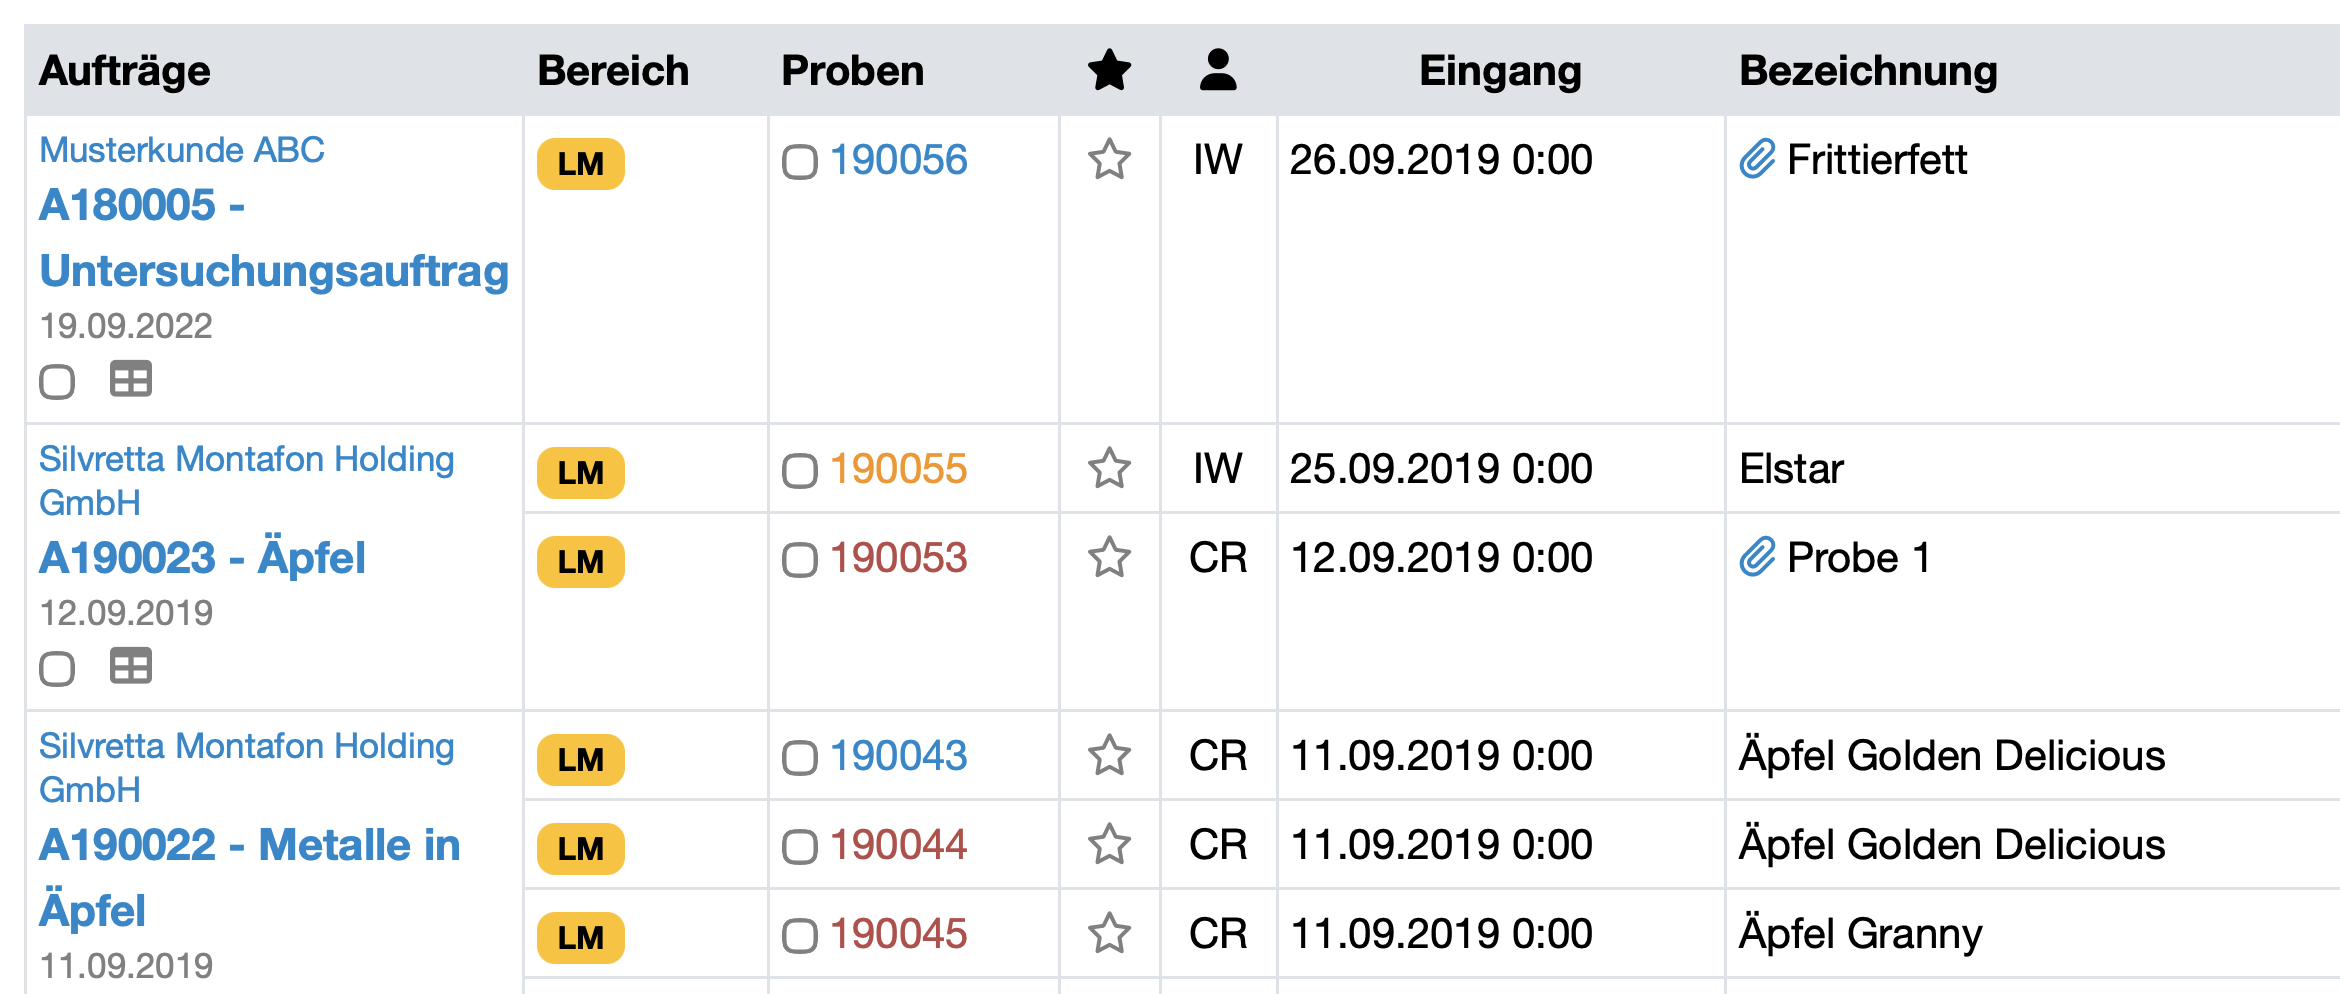The height and width of the screenshot is (994, 2340).
Task: Click the star icon in header
Action: 1109,71
